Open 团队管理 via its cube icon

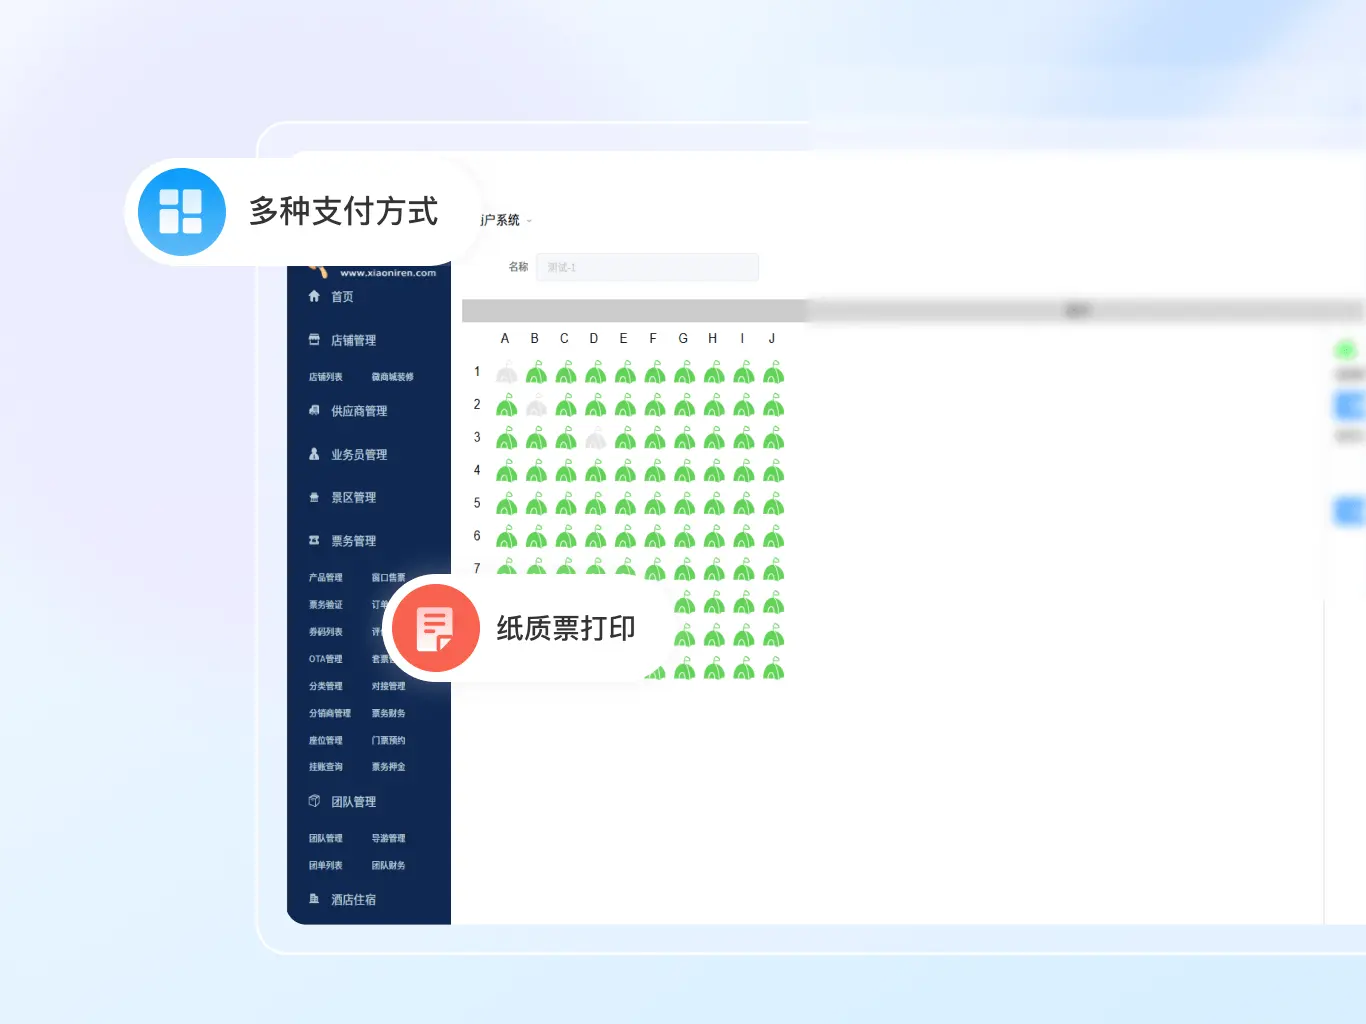[314, 800]
